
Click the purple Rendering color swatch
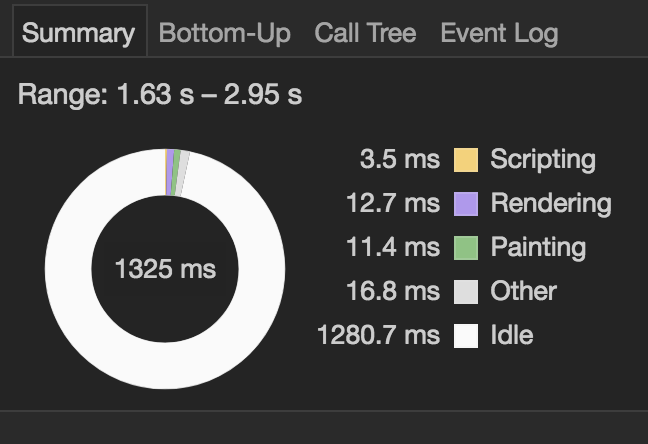pyautogui.click(x=466, y=203)
